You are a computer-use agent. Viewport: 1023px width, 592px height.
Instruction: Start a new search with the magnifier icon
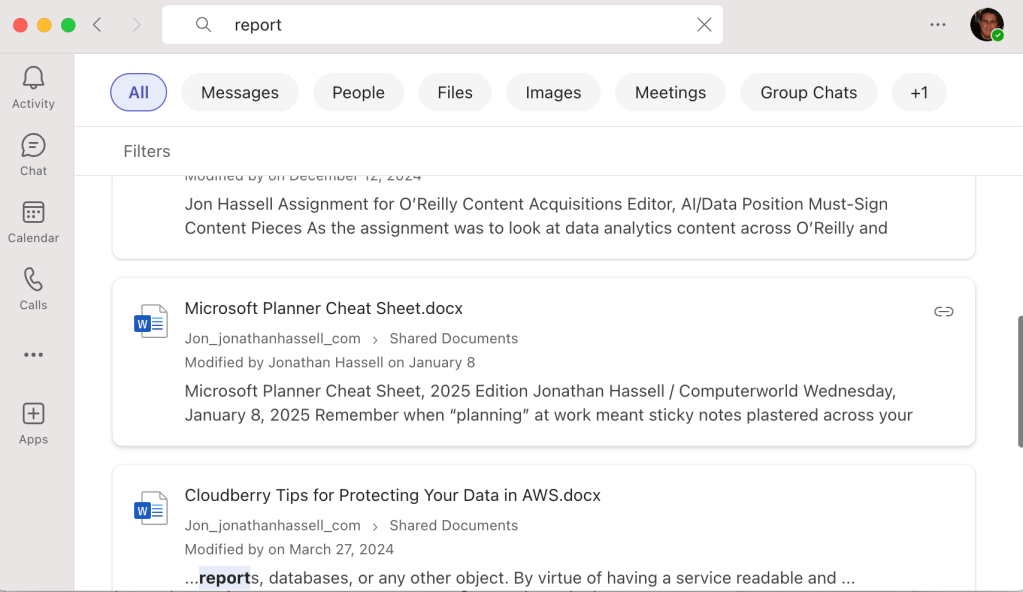[203, 24]
